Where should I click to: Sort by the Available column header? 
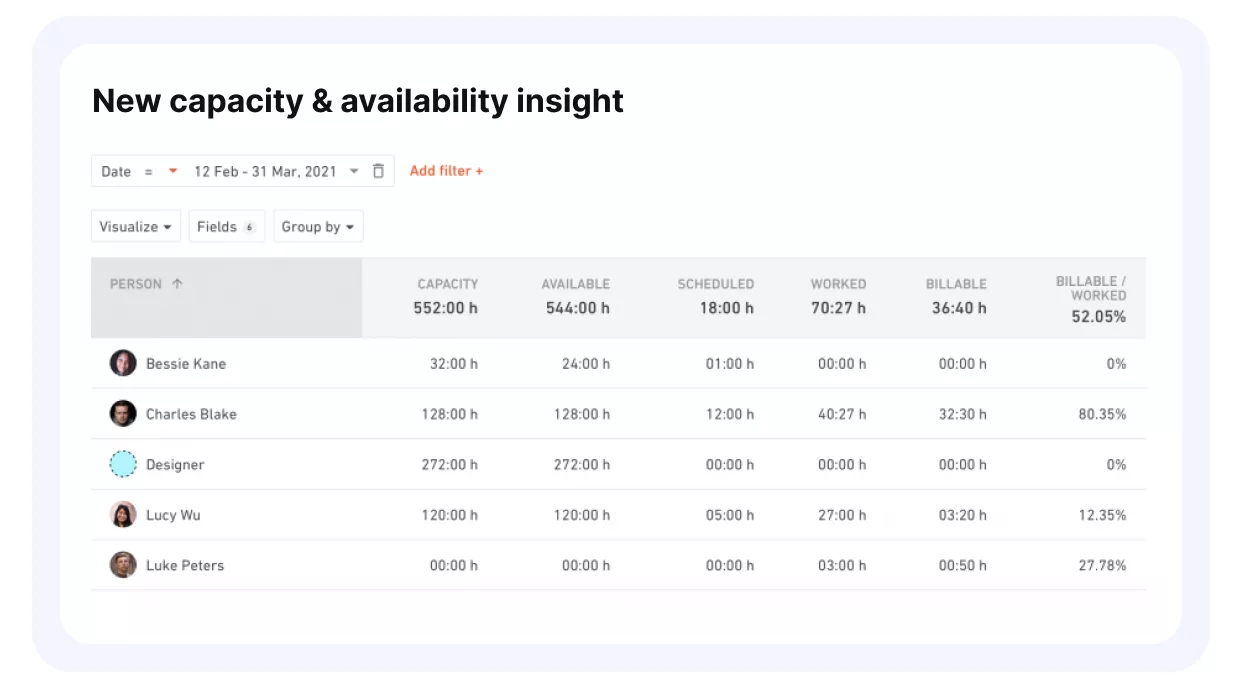[x=576, y=284]
